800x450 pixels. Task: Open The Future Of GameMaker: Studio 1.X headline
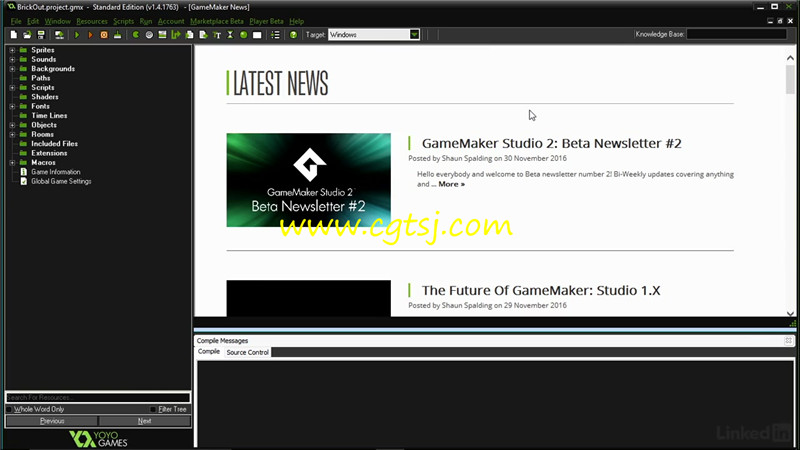[541, 290]
